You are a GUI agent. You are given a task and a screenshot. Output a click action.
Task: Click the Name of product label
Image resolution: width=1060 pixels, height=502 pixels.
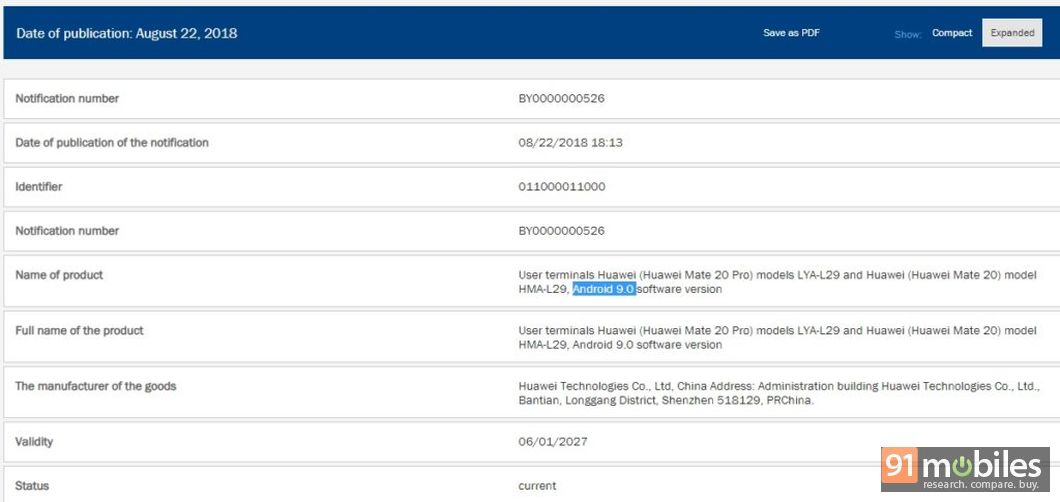[59, 275]
